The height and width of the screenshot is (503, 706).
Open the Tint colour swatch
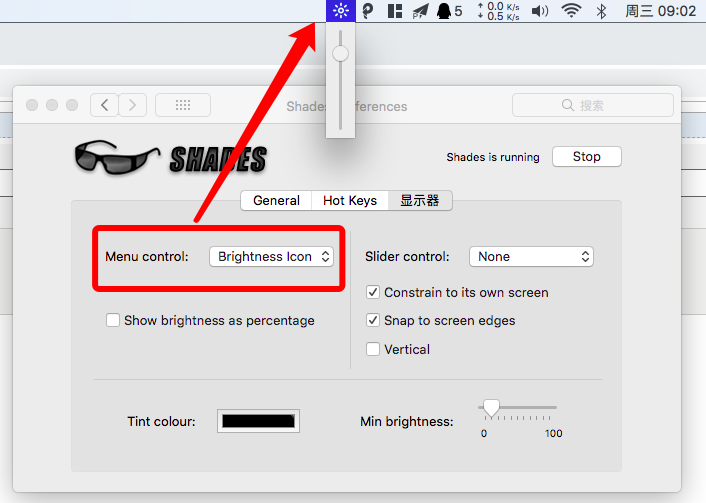(258, 421)
